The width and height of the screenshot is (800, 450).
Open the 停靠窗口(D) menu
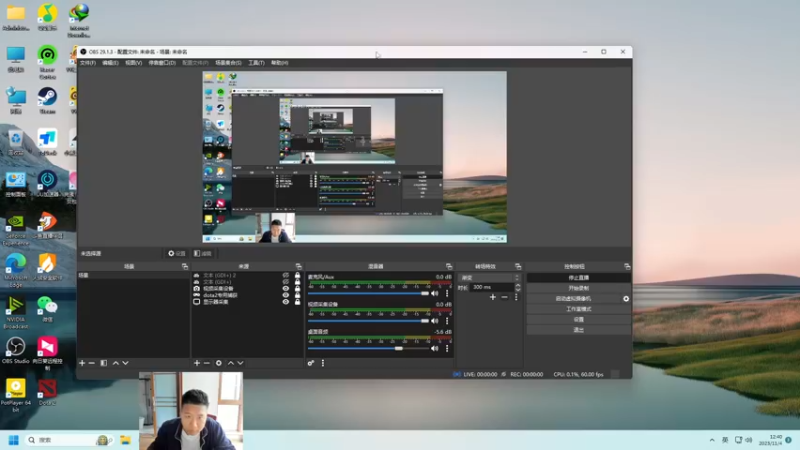[x=162, y=63]
